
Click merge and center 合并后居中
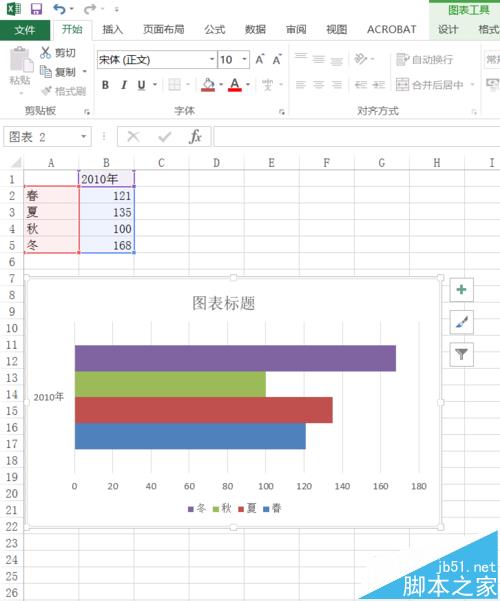[429, 85]
